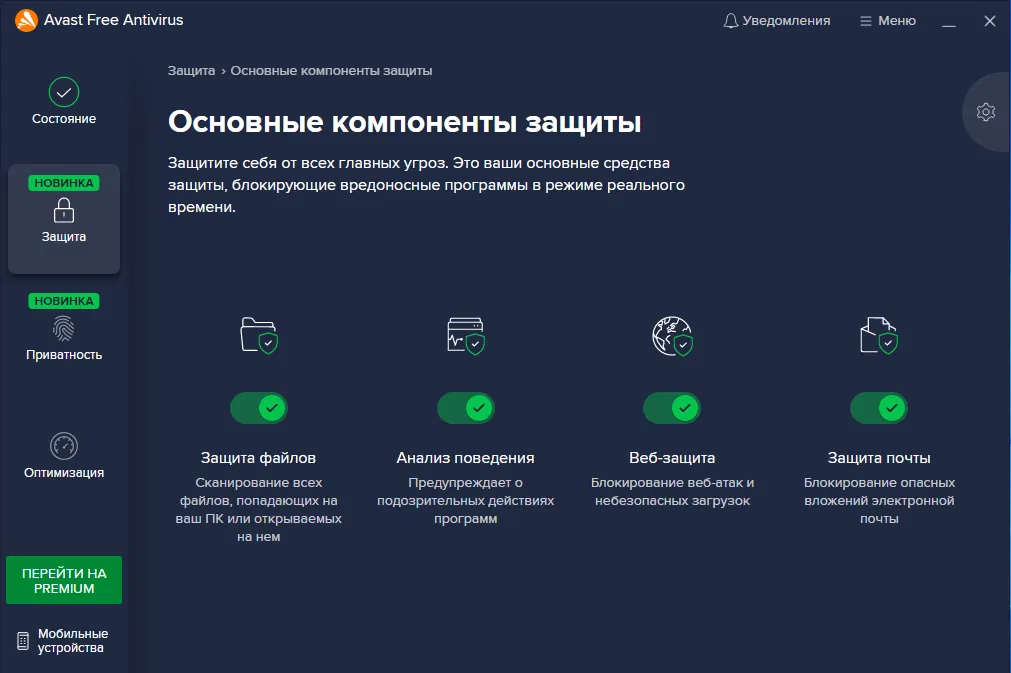Open the Оптимизация speedometer icon
This screenshot has height=673, width=1011.
pyautogui.click(x=64, y=446)
